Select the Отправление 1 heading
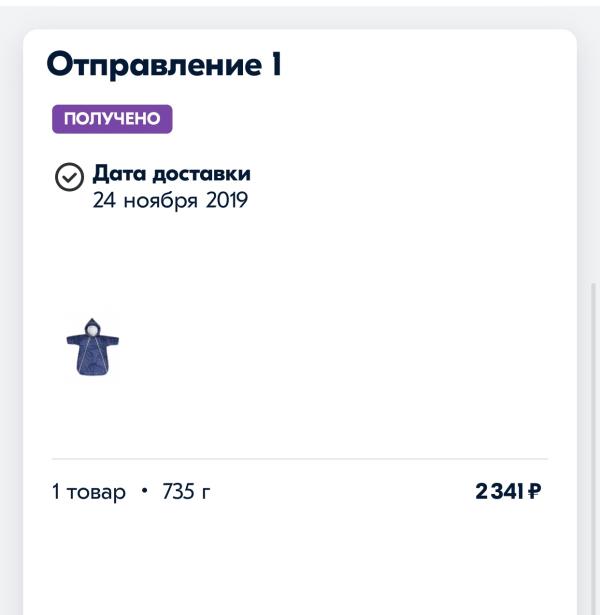600x615 pixels. point(164,65)
